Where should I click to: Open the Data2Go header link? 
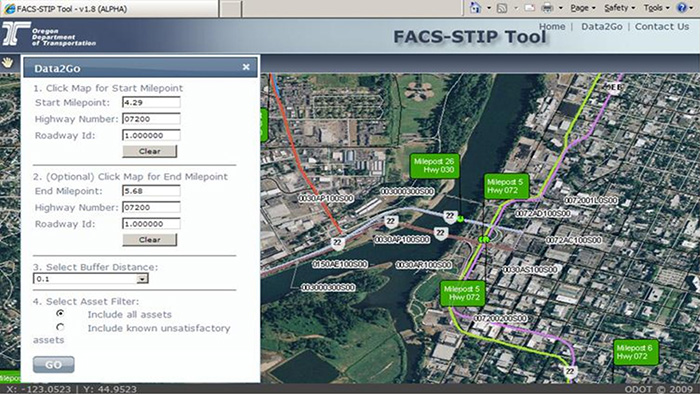601,27
